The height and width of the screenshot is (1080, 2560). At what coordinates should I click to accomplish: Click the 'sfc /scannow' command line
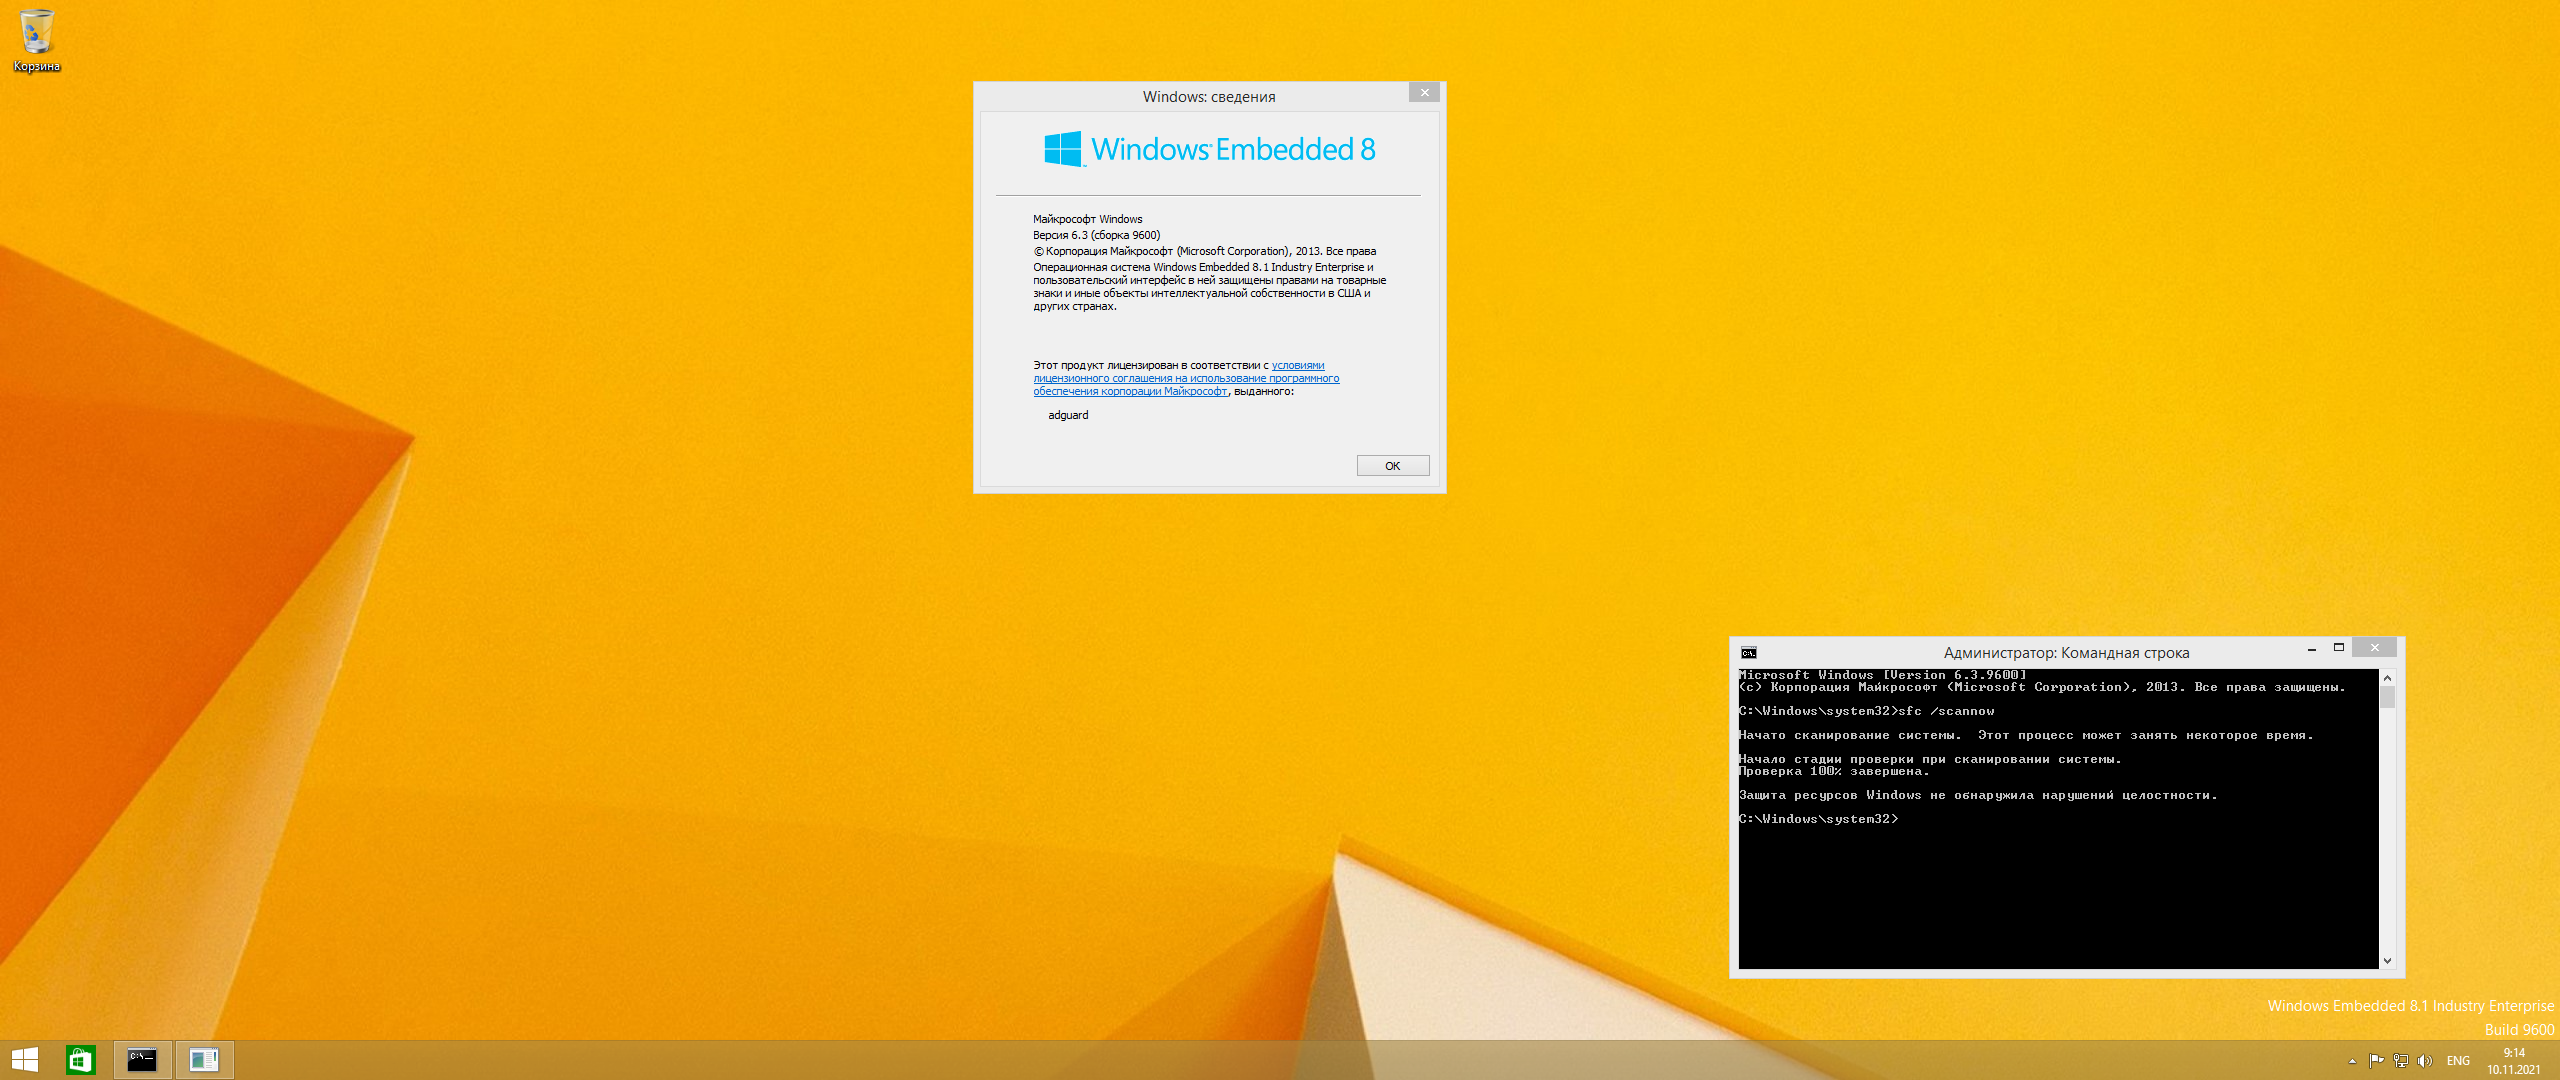tap(1866, 712)
